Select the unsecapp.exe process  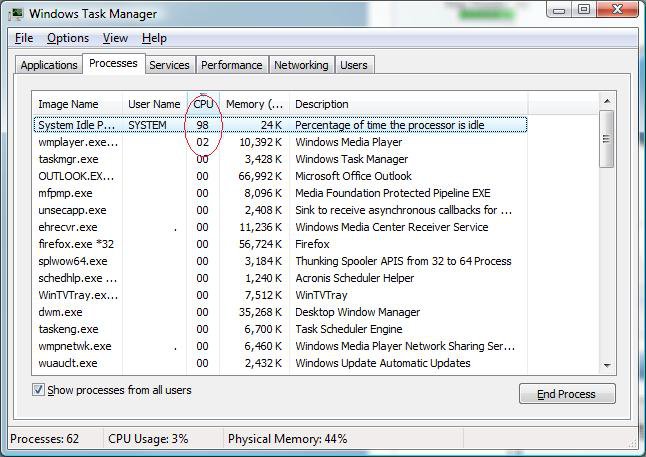pyautogui.click(x=280, y=210)
